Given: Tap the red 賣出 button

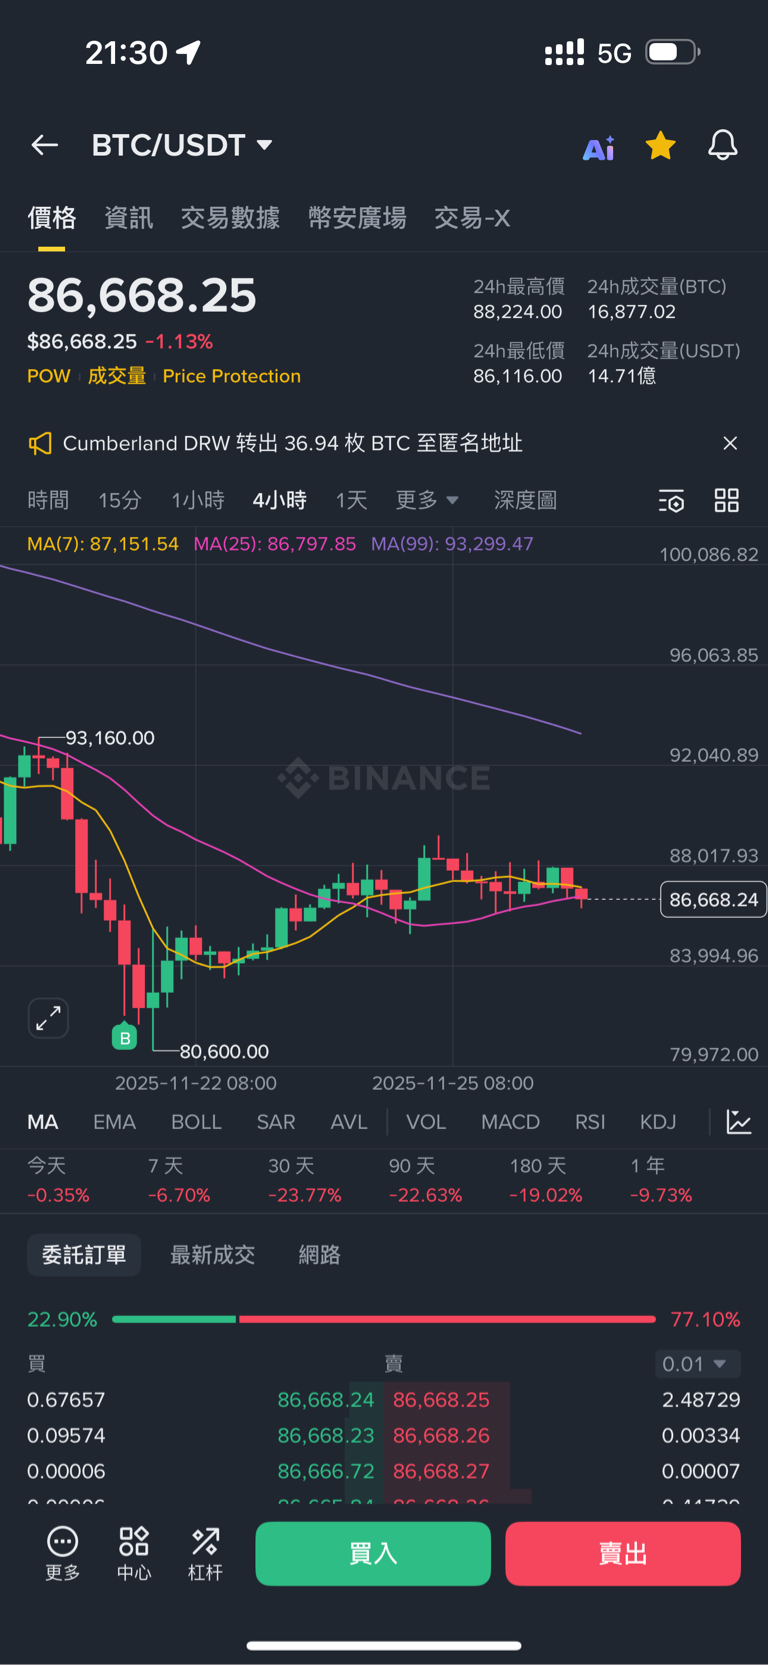Looking at the screenshot, I should pos(622,1553).
